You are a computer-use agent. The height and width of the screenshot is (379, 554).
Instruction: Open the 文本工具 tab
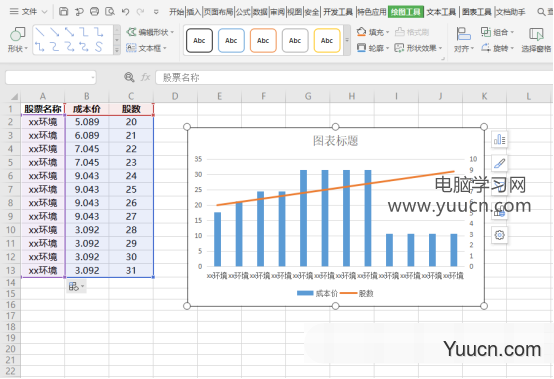[441, 12]
